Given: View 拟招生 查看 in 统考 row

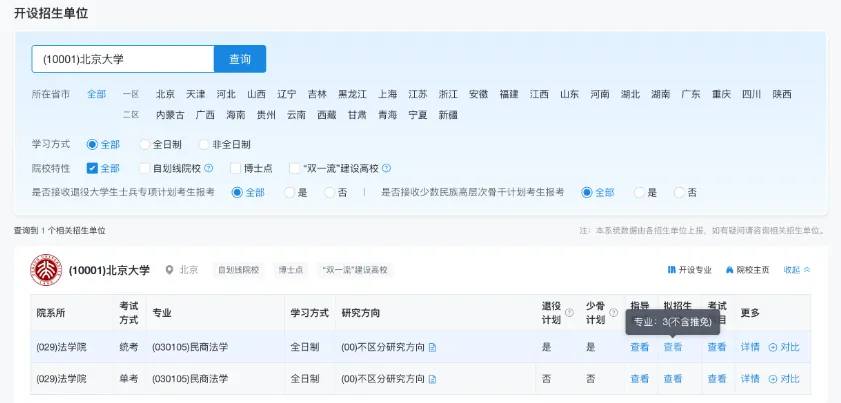Looking at the screenshot, I should click(673, 347).
